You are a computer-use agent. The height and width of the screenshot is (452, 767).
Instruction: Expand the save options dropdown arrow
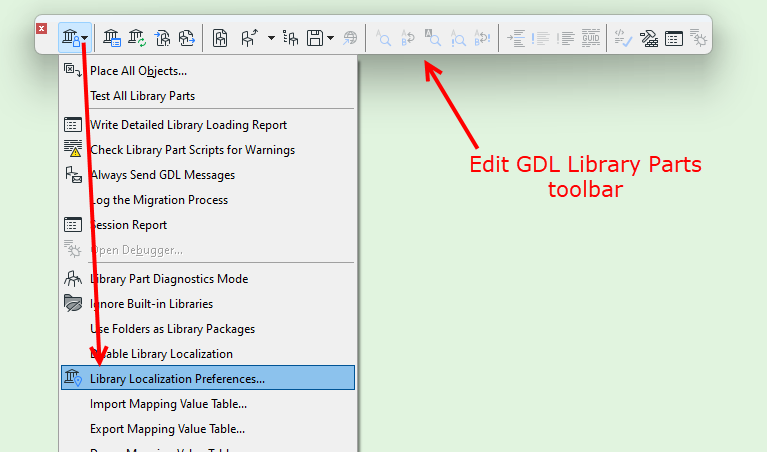point(331,38)
